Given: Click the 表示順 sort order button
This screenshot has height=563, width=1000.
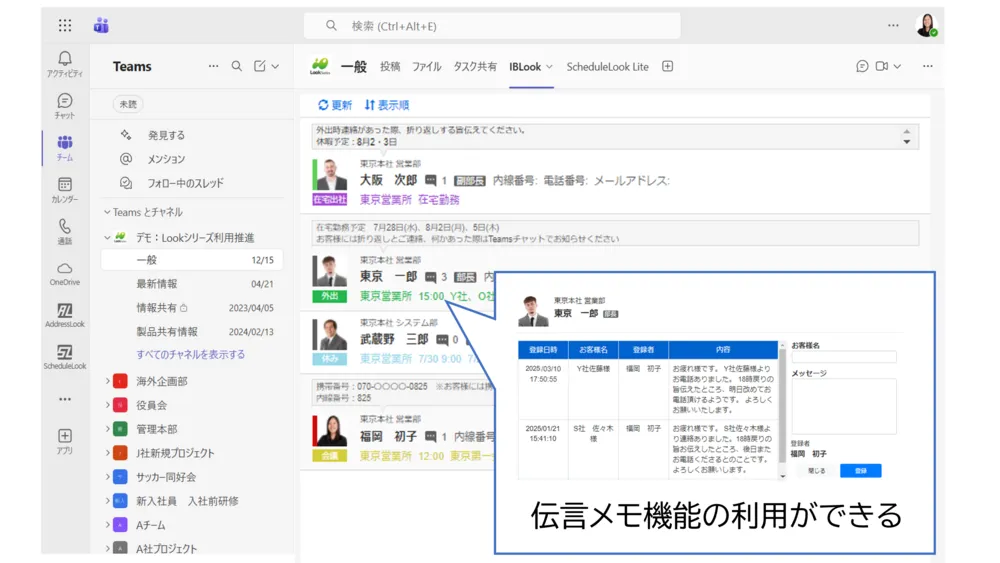Looking at the screenshot, I should pyautogui.click(x=387, y=105).
